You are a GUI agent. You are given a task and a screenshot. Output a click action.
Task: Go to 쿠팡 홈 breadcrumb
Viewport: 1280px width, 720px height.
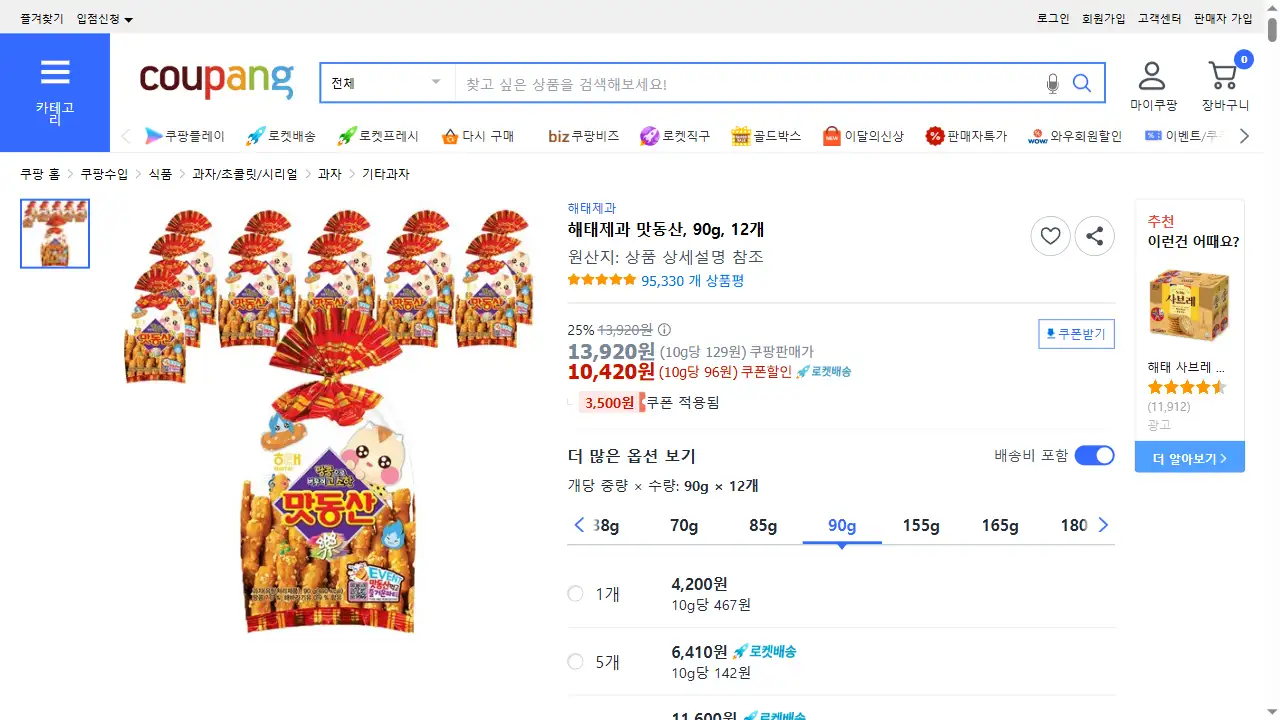pyautogui.click(x=40, y=174)
